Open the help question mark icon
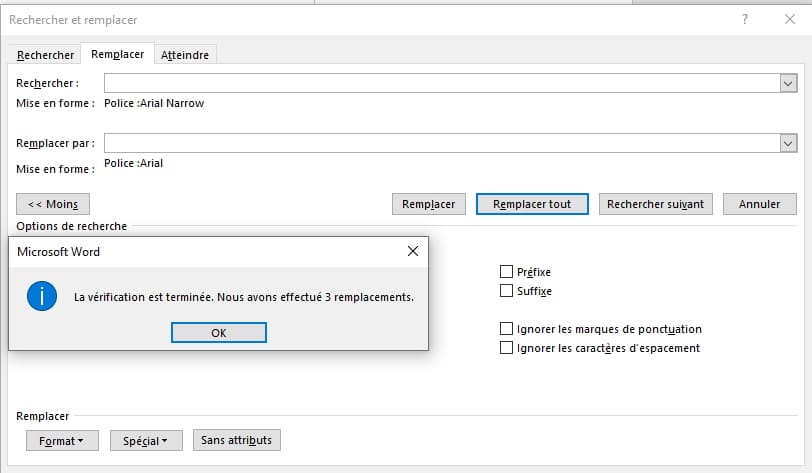 [x=744, y=19]
